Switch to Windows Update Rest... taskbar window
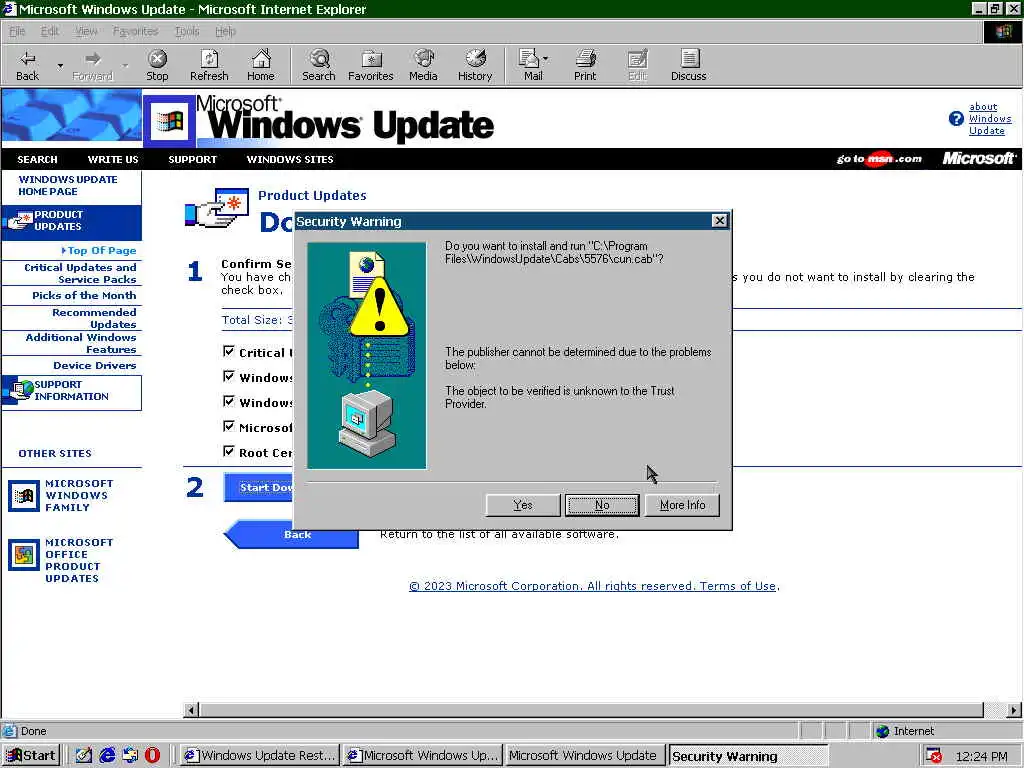The image size is (1024, 768). (x=259, y=756)
